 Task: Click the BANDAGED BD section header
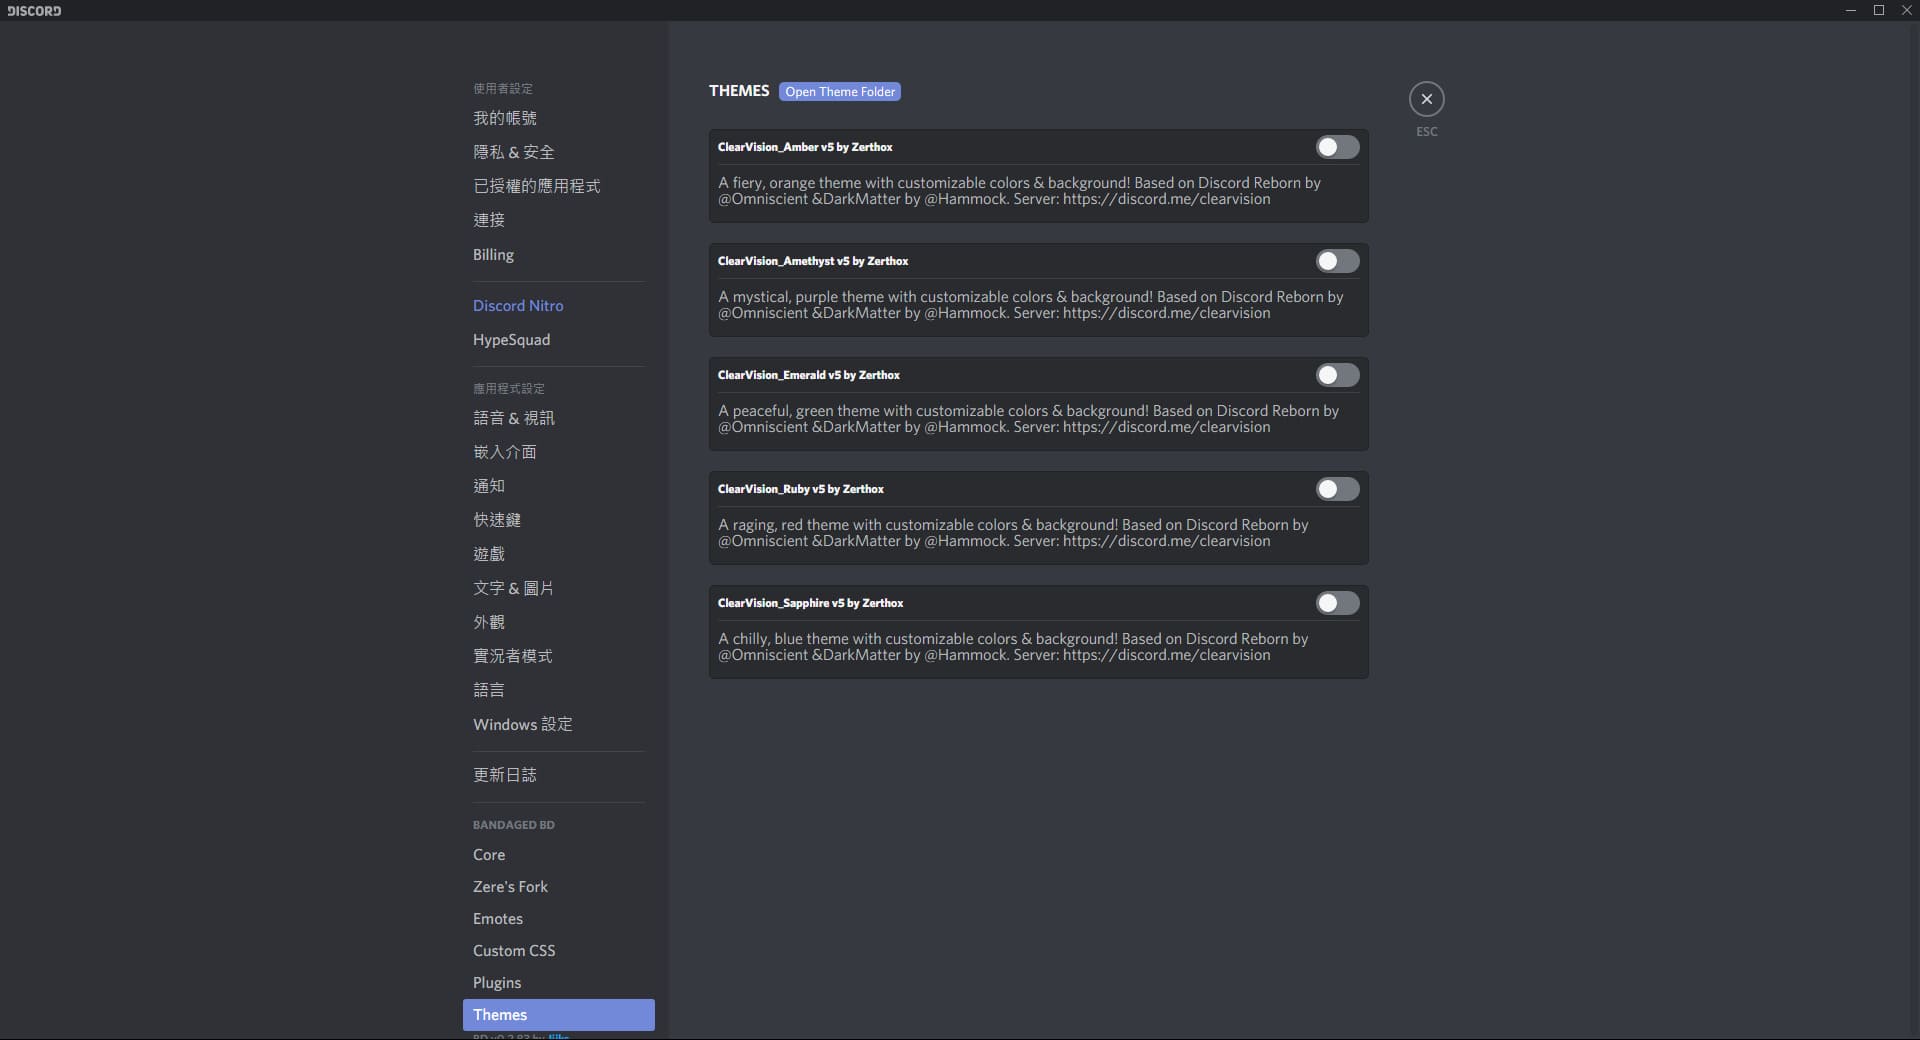(514, 825)
